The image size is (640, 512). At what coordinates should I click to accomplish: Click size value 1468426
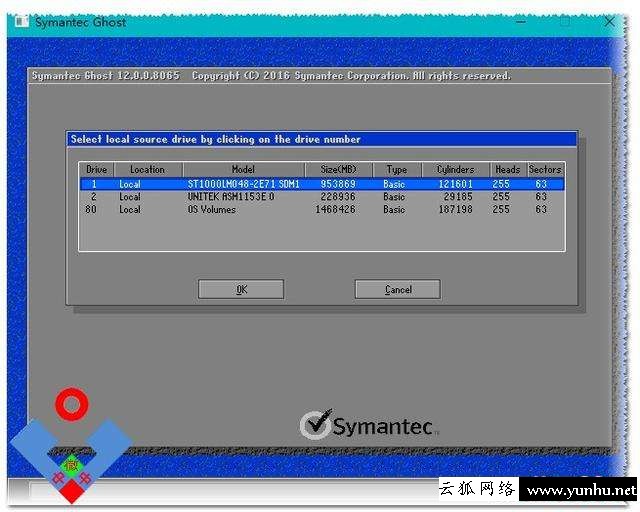(336, 209)
